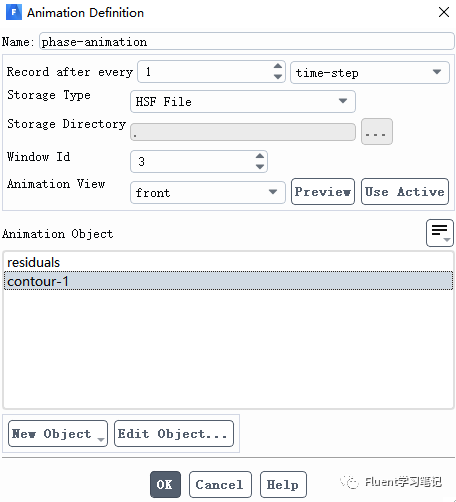The height and width of the screenshot is (502, 456).
Task: Click the Fluent app icon in title bar
Action: (x=14, y=12)
